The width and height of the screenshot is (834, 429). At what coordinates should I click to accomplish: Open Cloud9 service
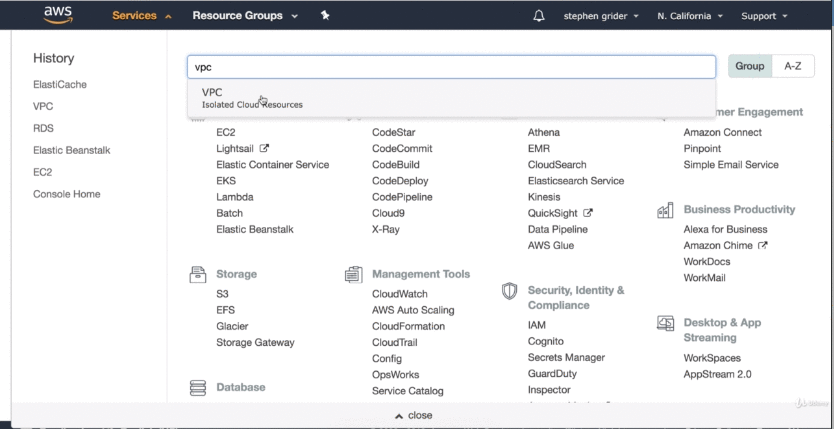click(x=388, y=213)
